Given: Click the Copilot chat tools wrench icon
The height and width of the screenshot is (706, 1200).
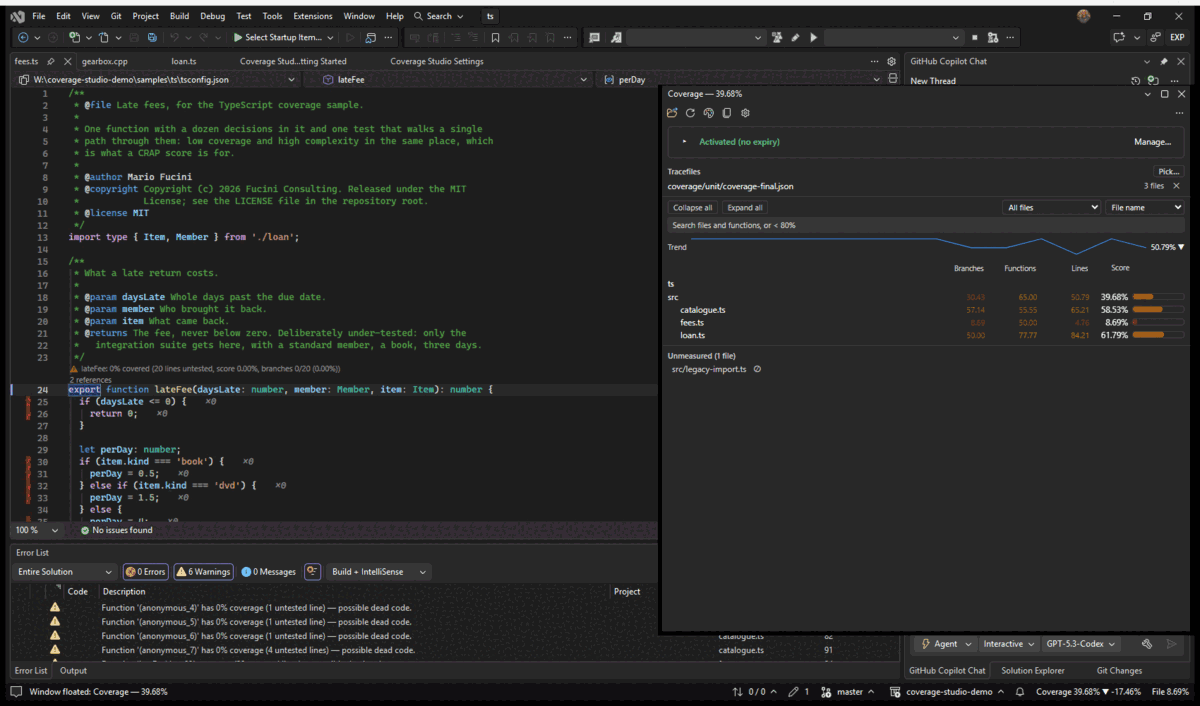Looking at the screenshot, I should click(1147, 644).
